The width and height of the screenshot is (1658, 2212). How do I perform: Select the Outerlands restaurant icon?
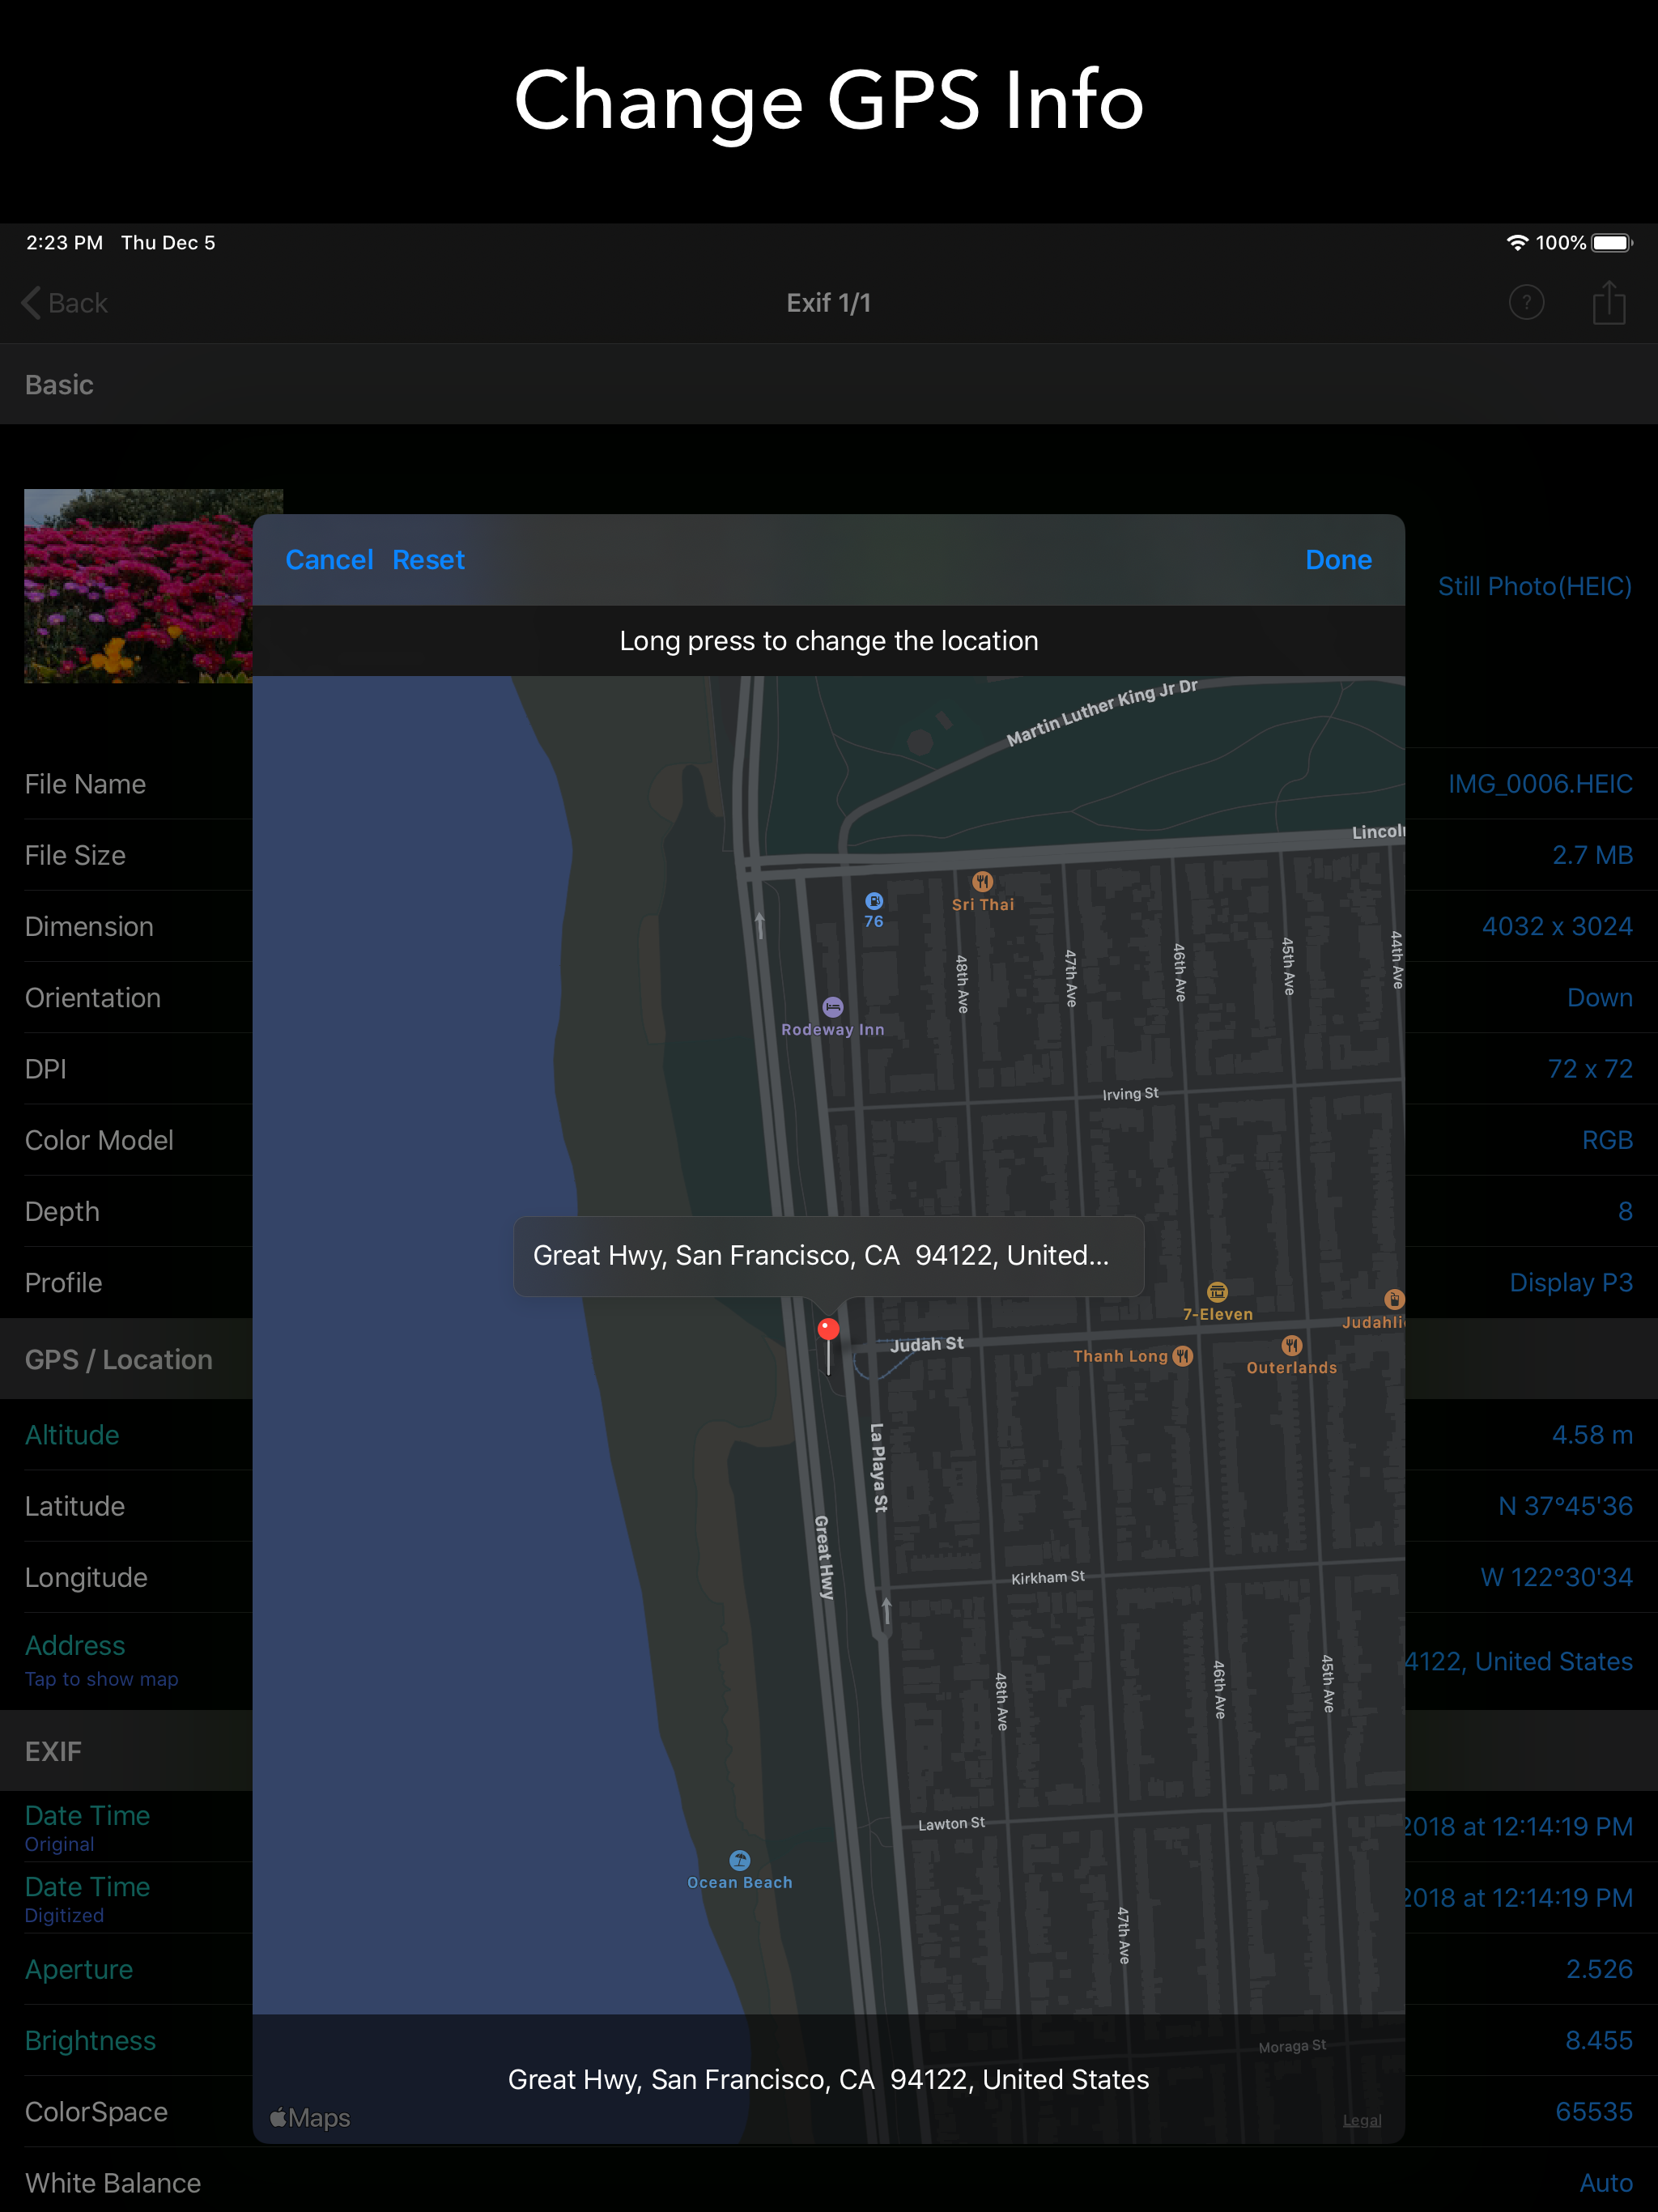tap(1291, 1346)
